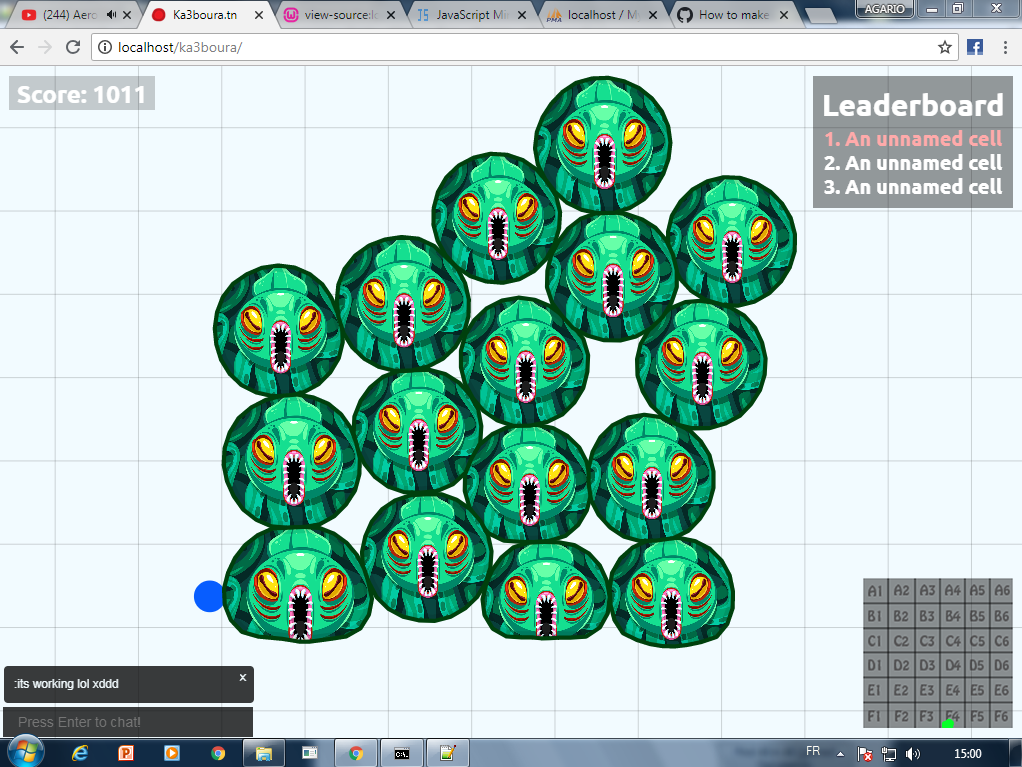Open the JavaScript tab
This screenshot has width=1022, height=767.
pyautogui.click(x=473, y=15)
